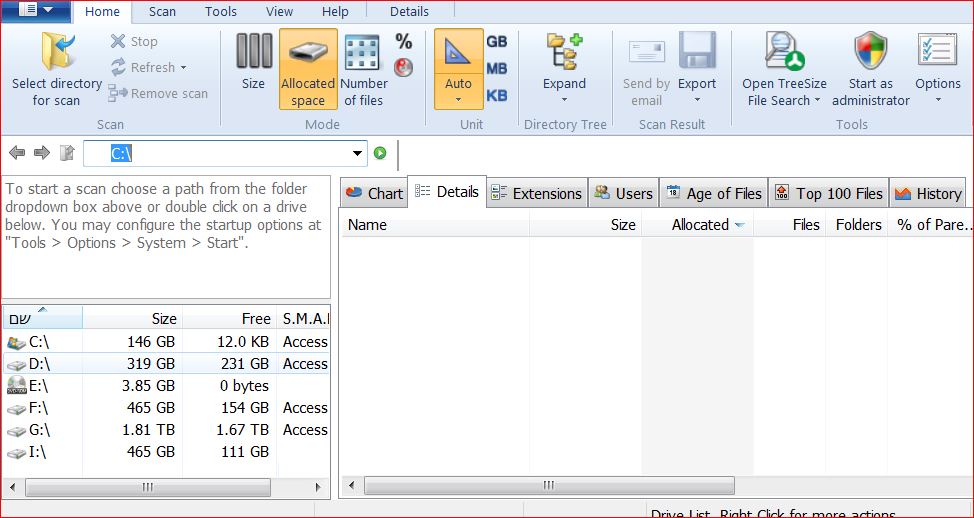Image resolution: width=974 pixels, height=518 pixels.
Task: Select the Details view tab
Action: click(x=447, y=192)
